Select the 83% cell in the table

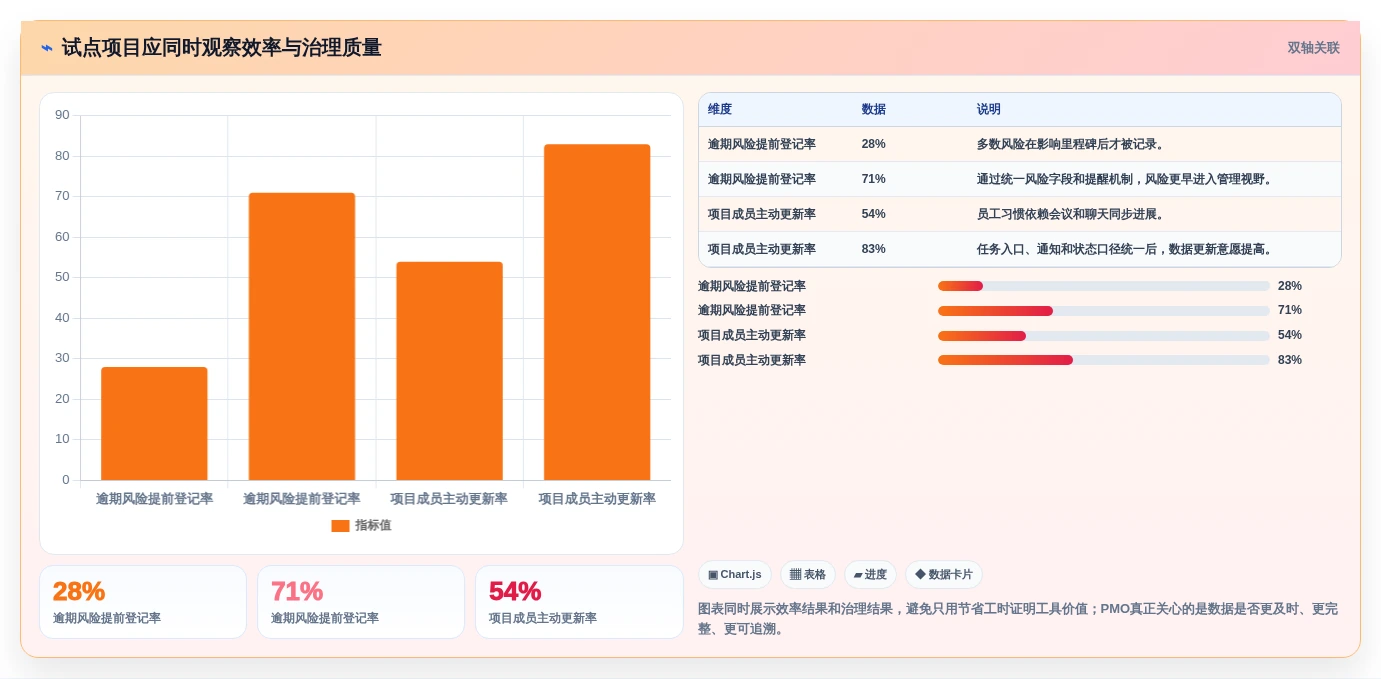[x=873, y=249]
